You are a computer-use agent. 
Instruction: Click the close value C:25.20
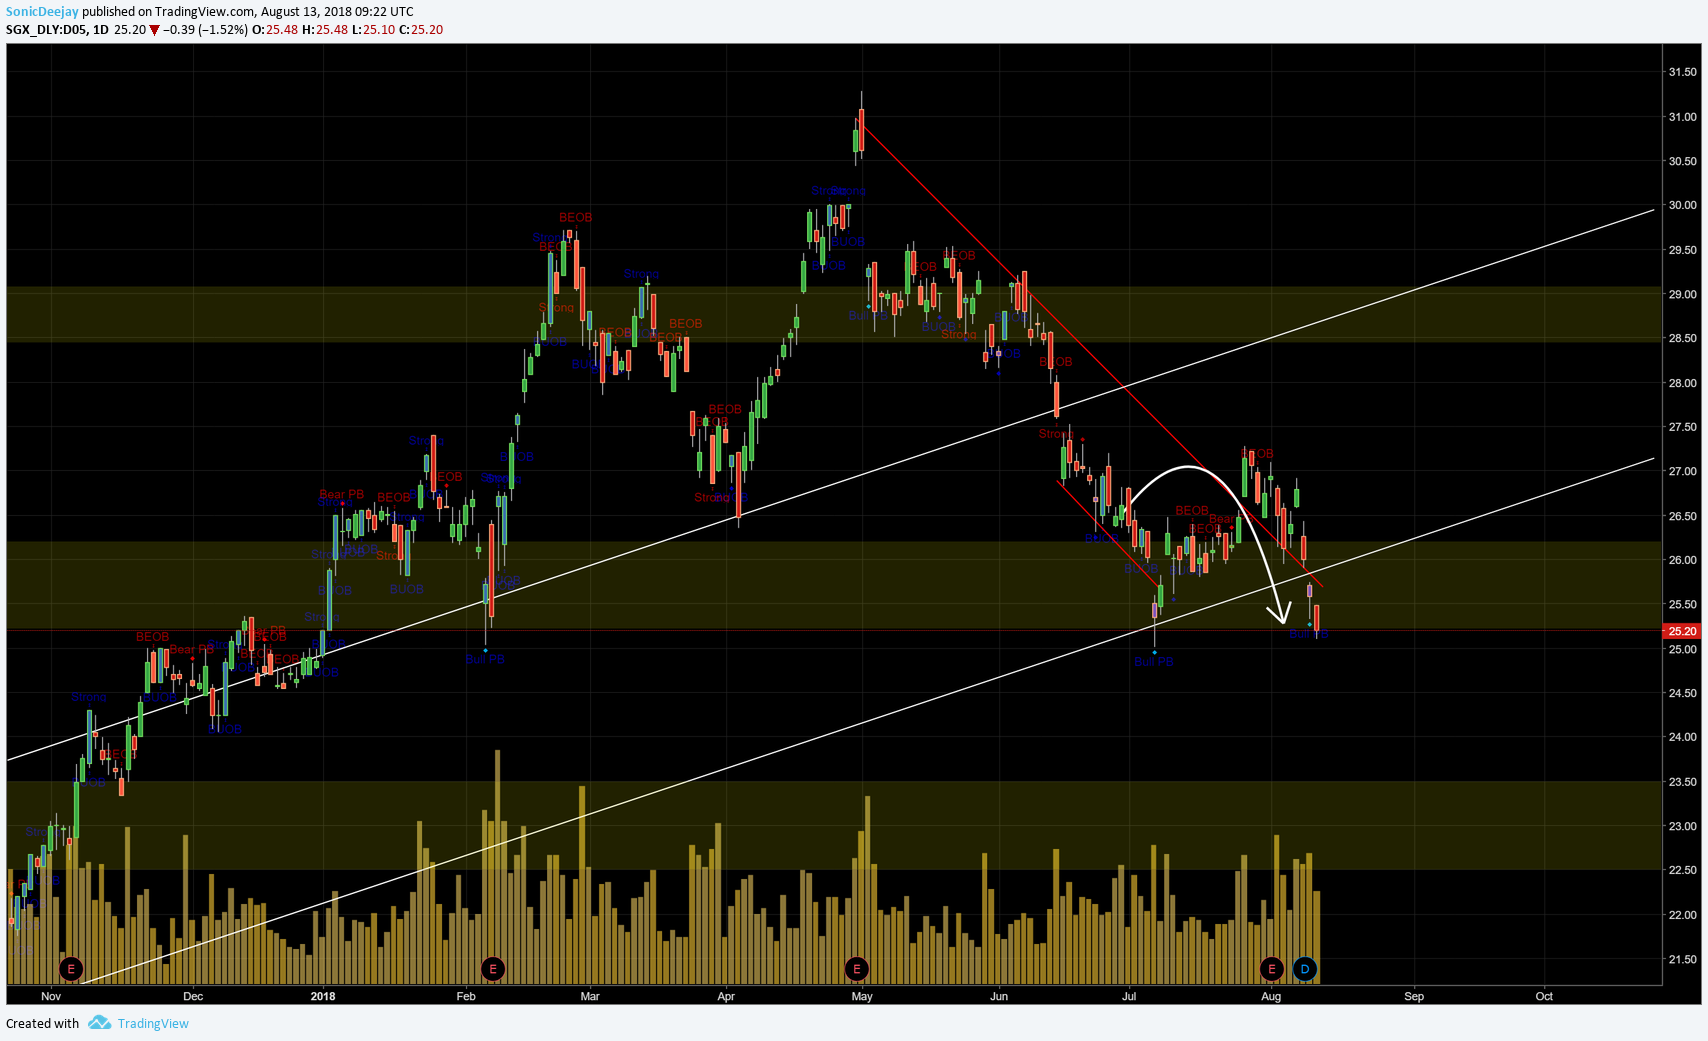pyautogui.click(x=421, y=30)
